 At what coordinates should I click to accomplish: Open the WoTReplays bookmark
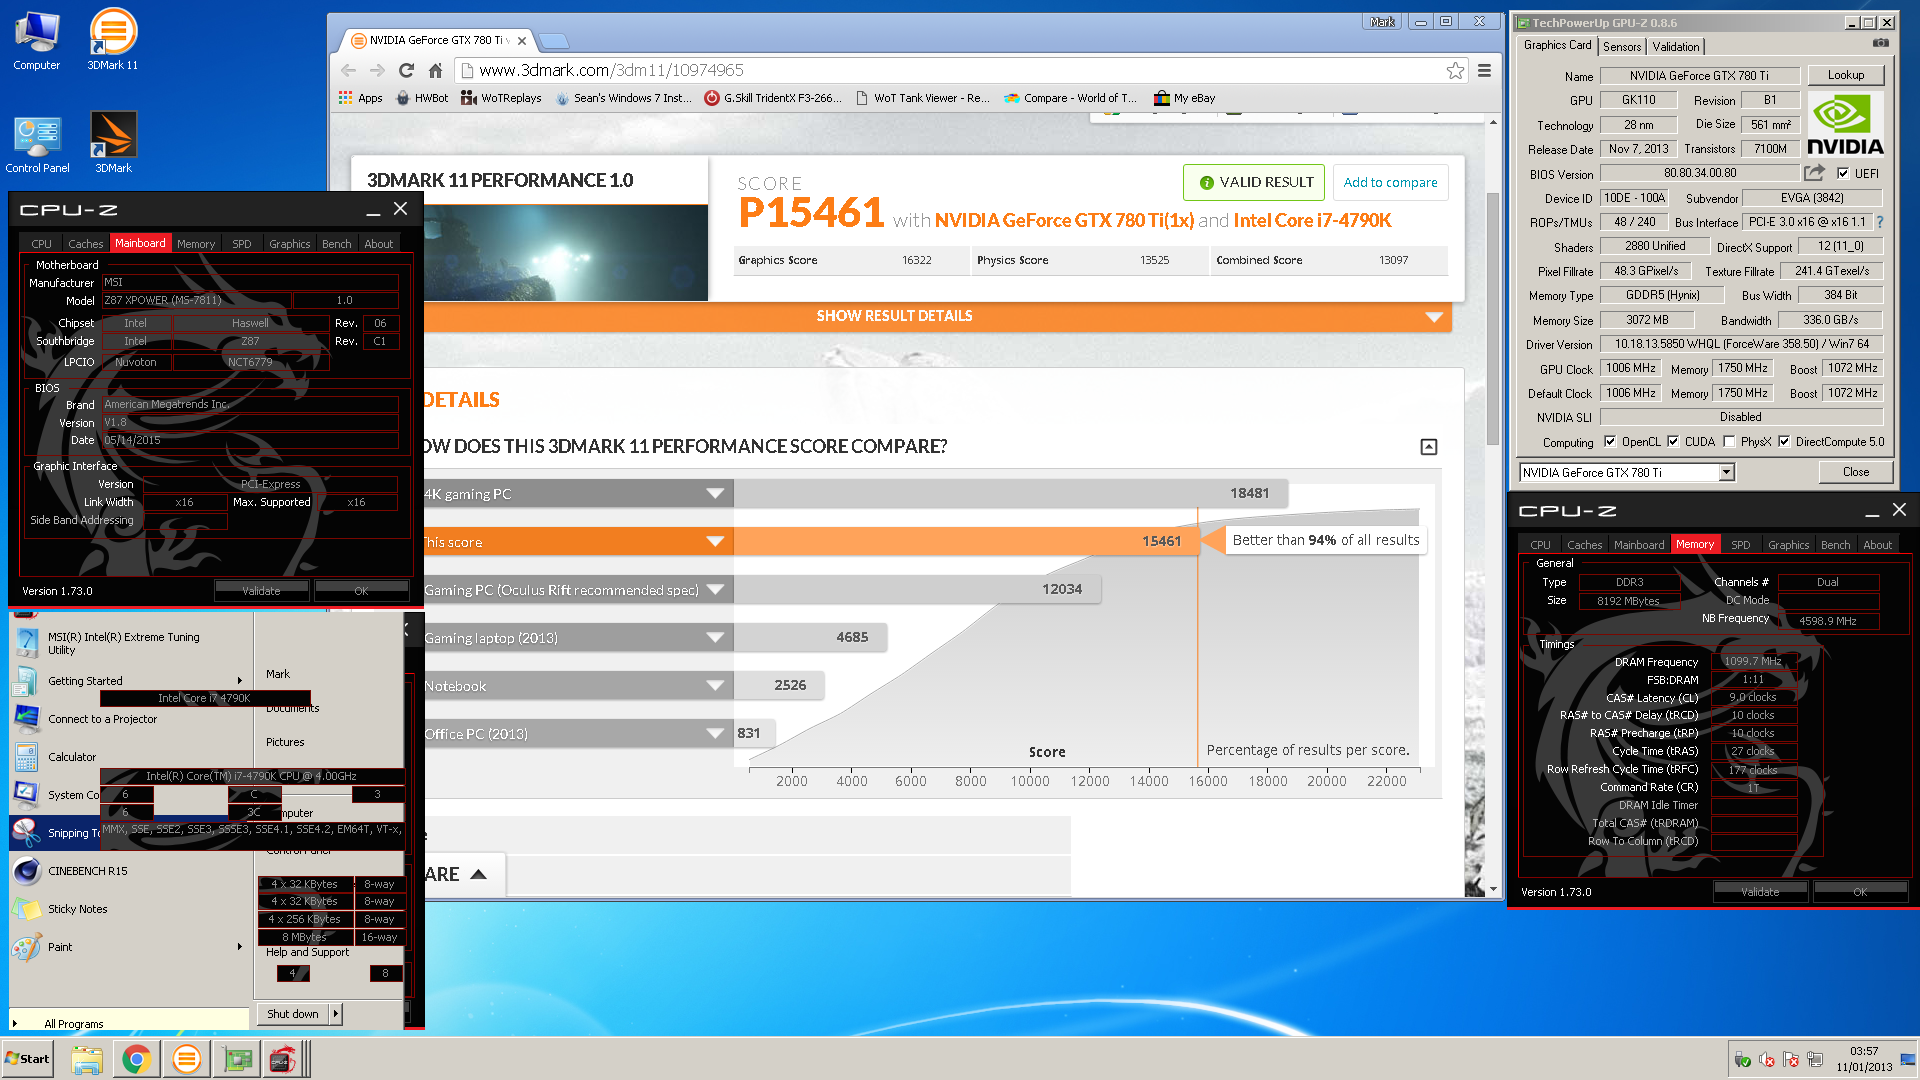coord(501,98)
